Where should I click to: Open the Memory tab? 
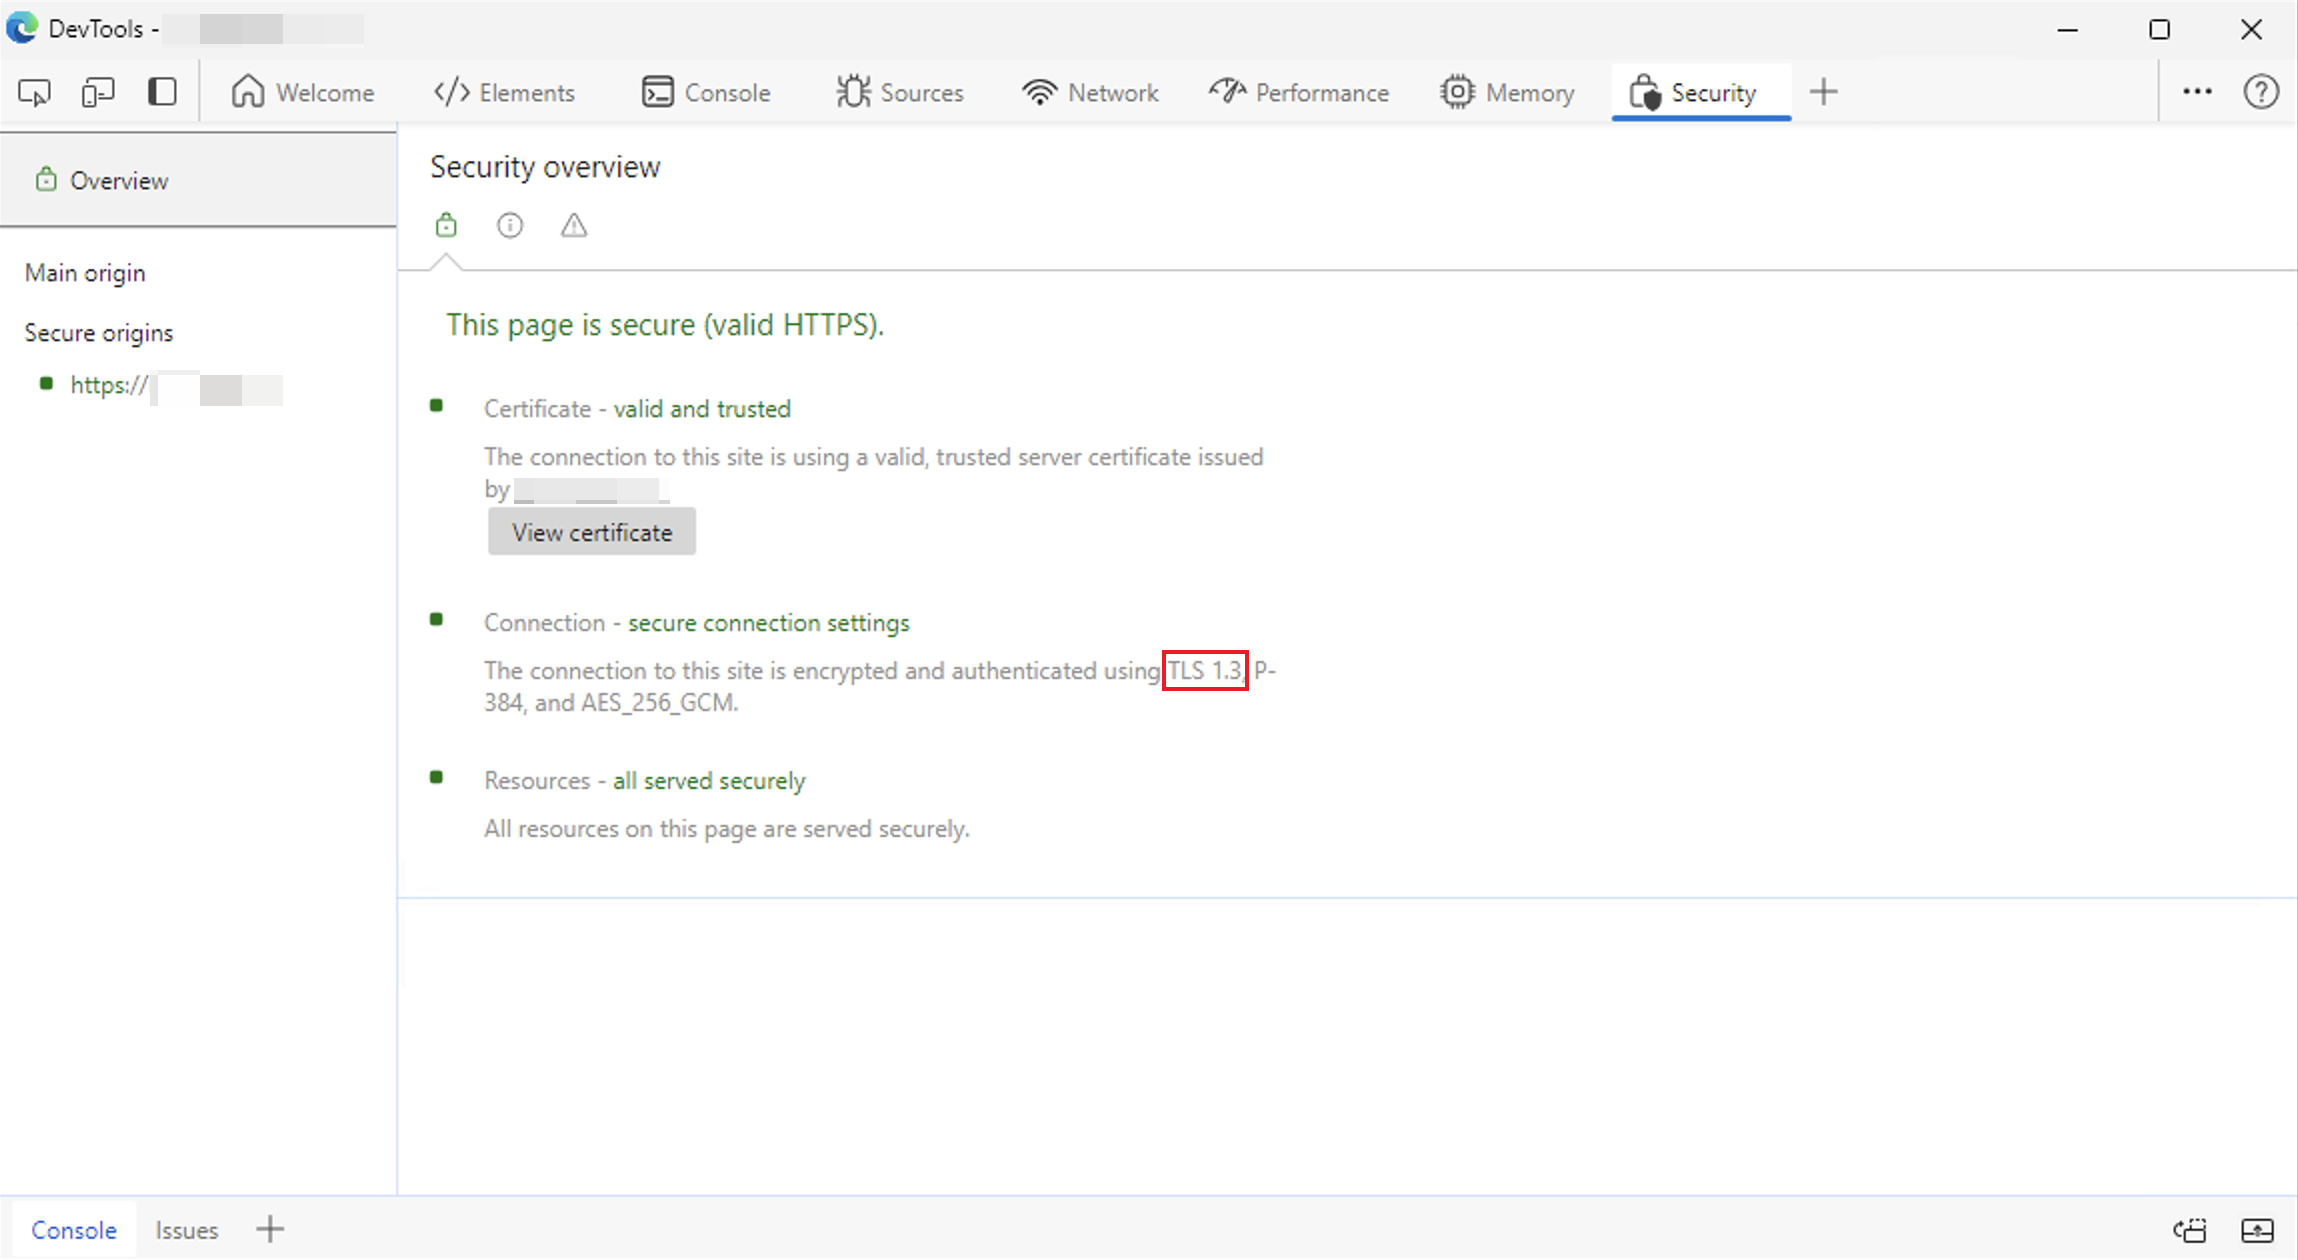click(1507, 93)
